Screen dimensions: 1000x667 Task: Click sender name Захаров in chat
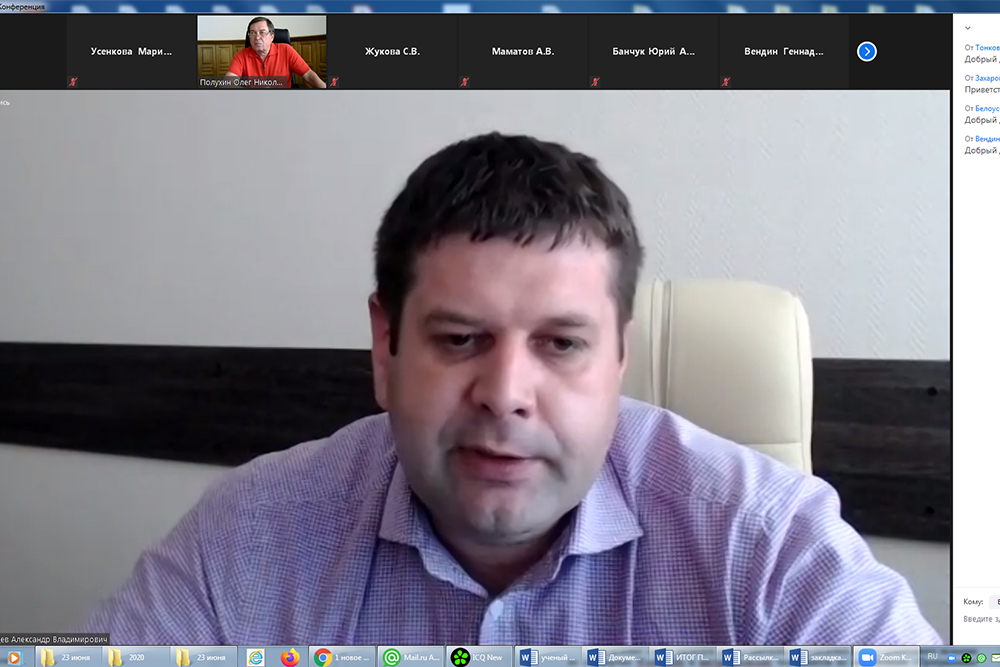[987, 78]
